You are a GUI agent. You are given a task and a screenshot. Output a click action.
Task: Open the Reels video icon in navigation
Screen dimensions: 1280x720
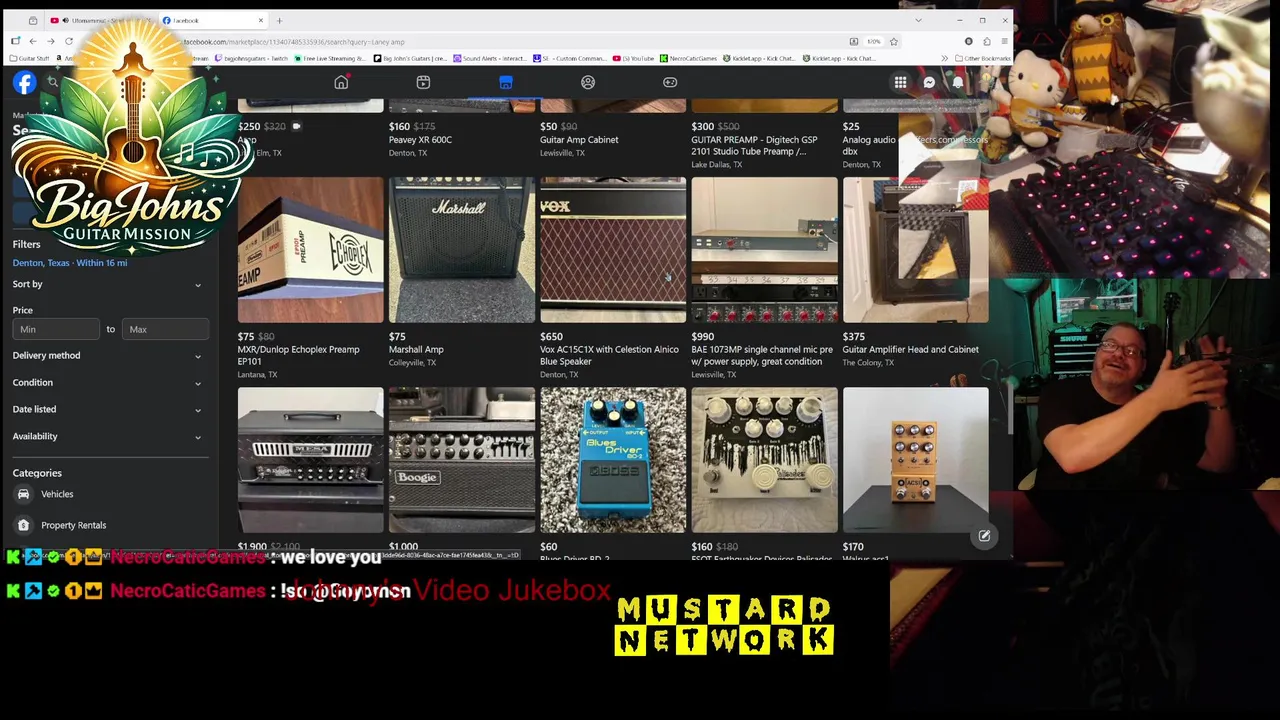coord(423,82)
